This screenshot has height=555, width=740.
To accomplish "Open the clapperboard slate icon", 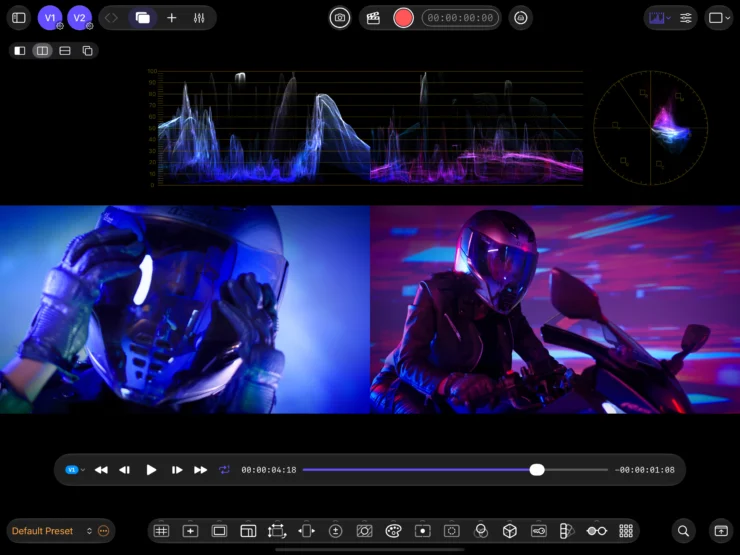I will tap(373, 18).
